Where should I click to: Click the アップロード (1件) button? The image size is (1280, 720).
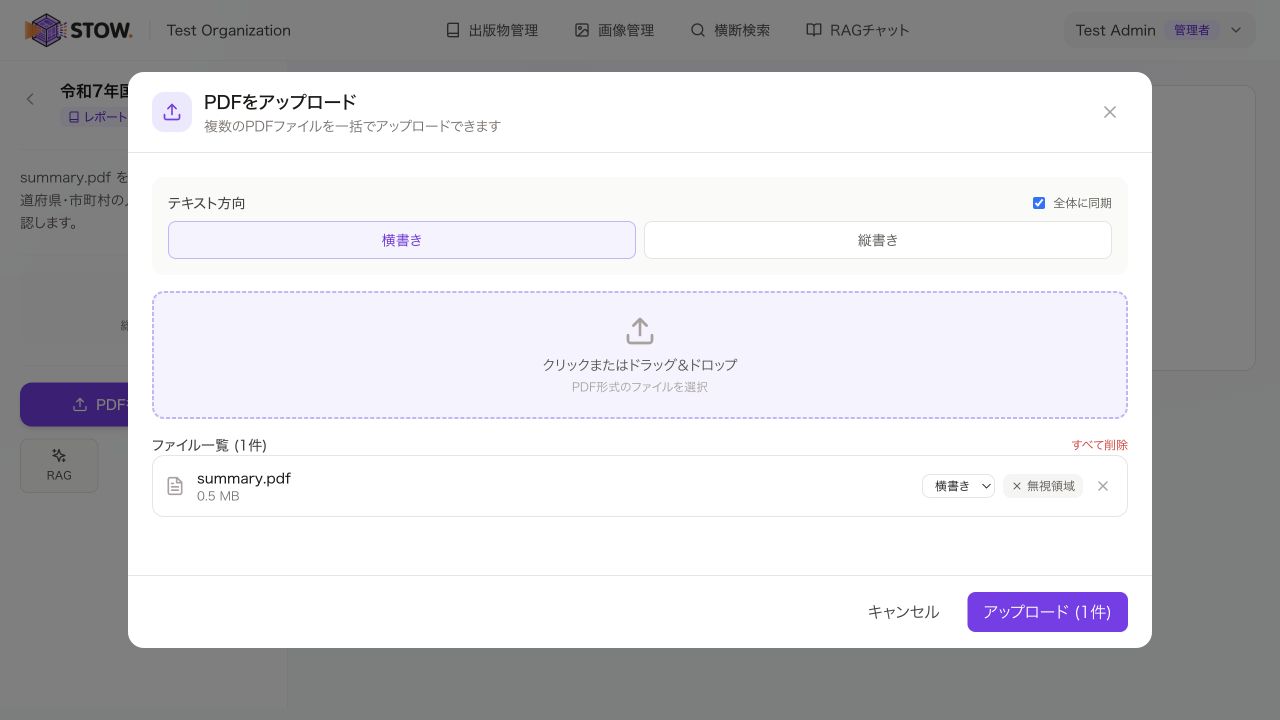(1047, 612)
